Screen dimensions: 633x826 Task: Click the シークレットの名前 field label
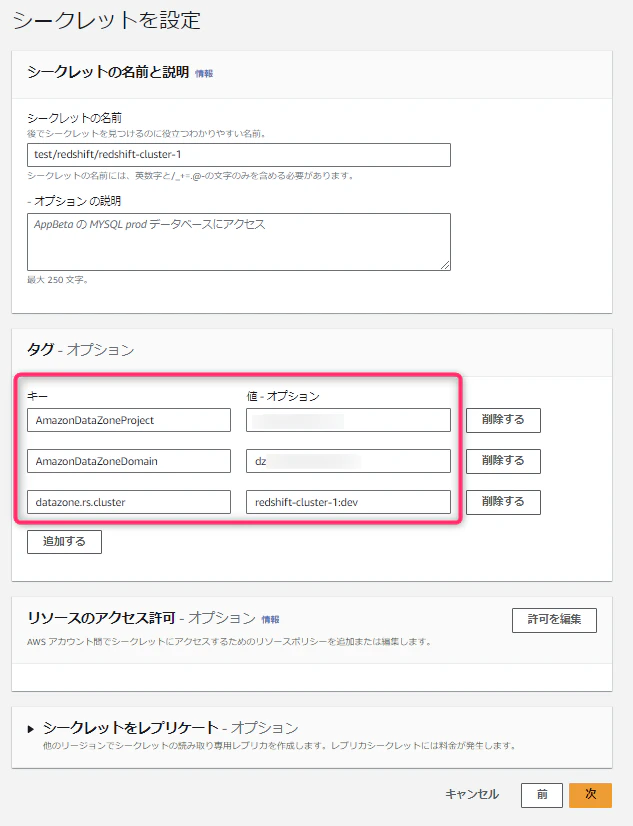pyautogui.click(x=74, y=117)
